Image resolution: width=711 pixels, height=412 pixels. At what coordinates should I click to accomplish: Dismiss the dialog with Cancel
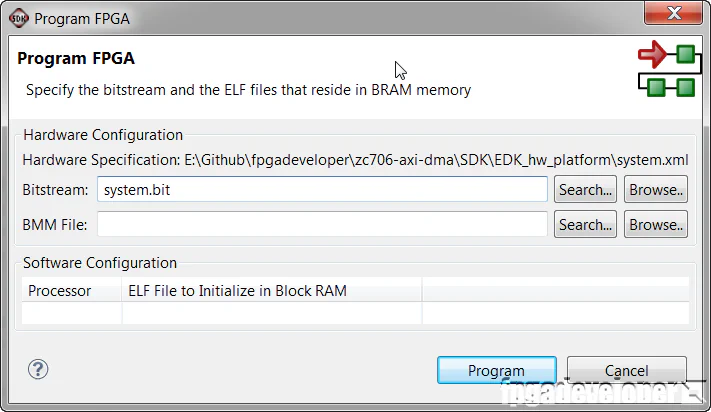click(626, 370)
